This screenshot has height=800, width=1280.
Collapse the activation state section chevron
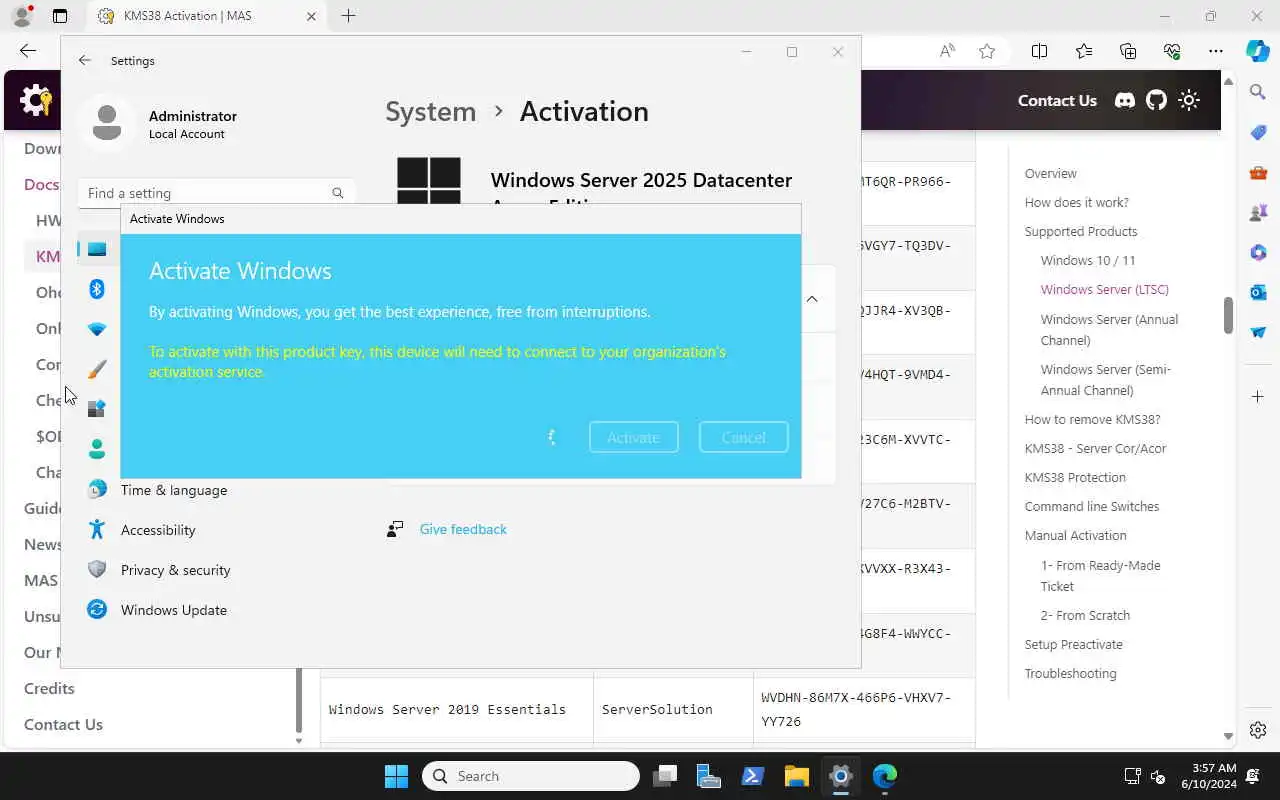(812, 298)
